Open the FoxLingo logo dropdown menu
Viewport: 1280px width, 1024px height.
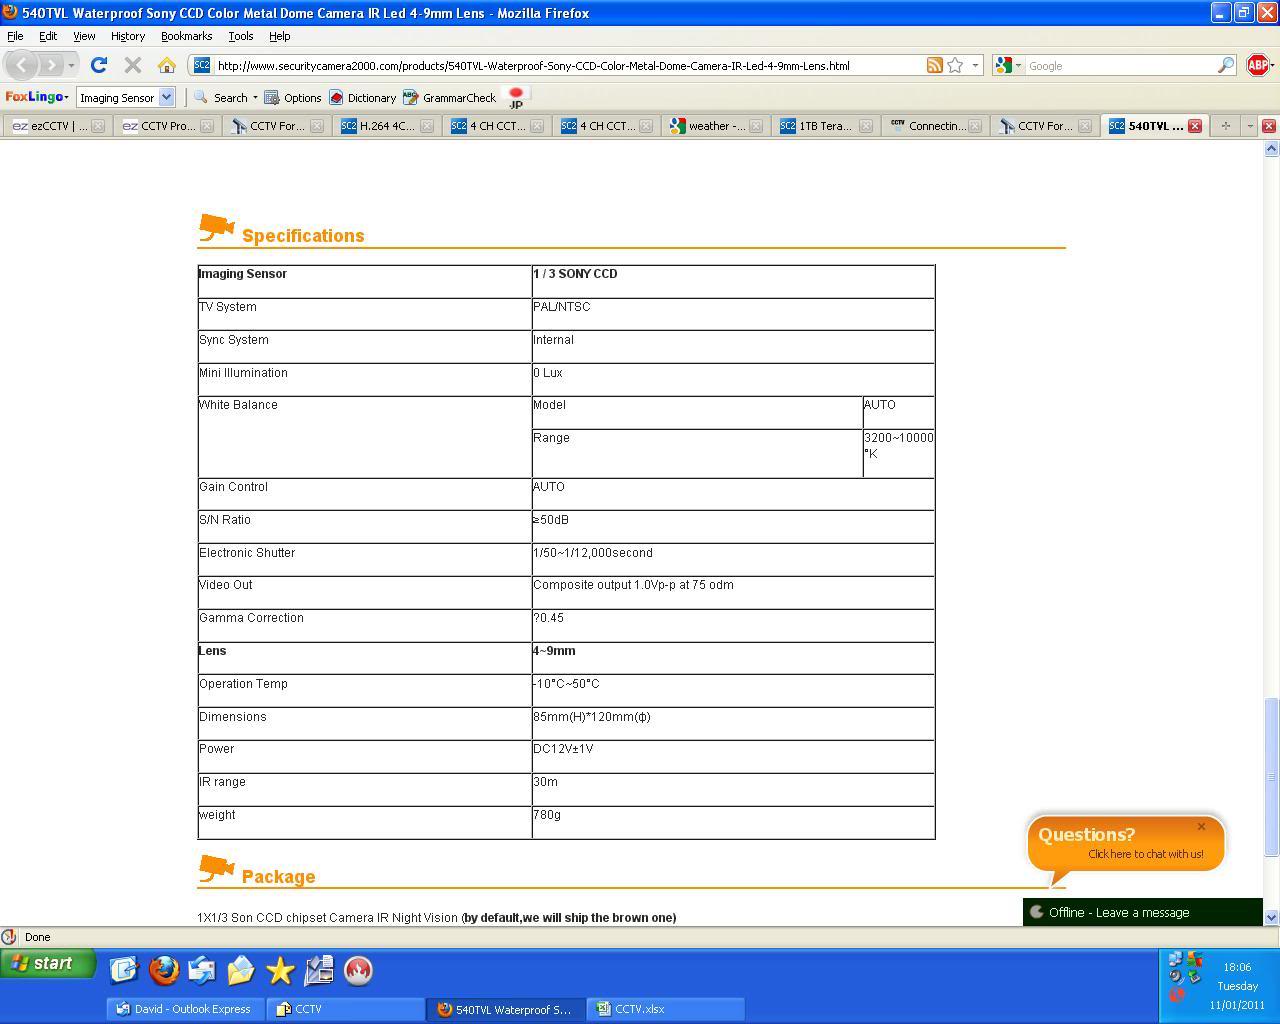click(x=37, y=97)
